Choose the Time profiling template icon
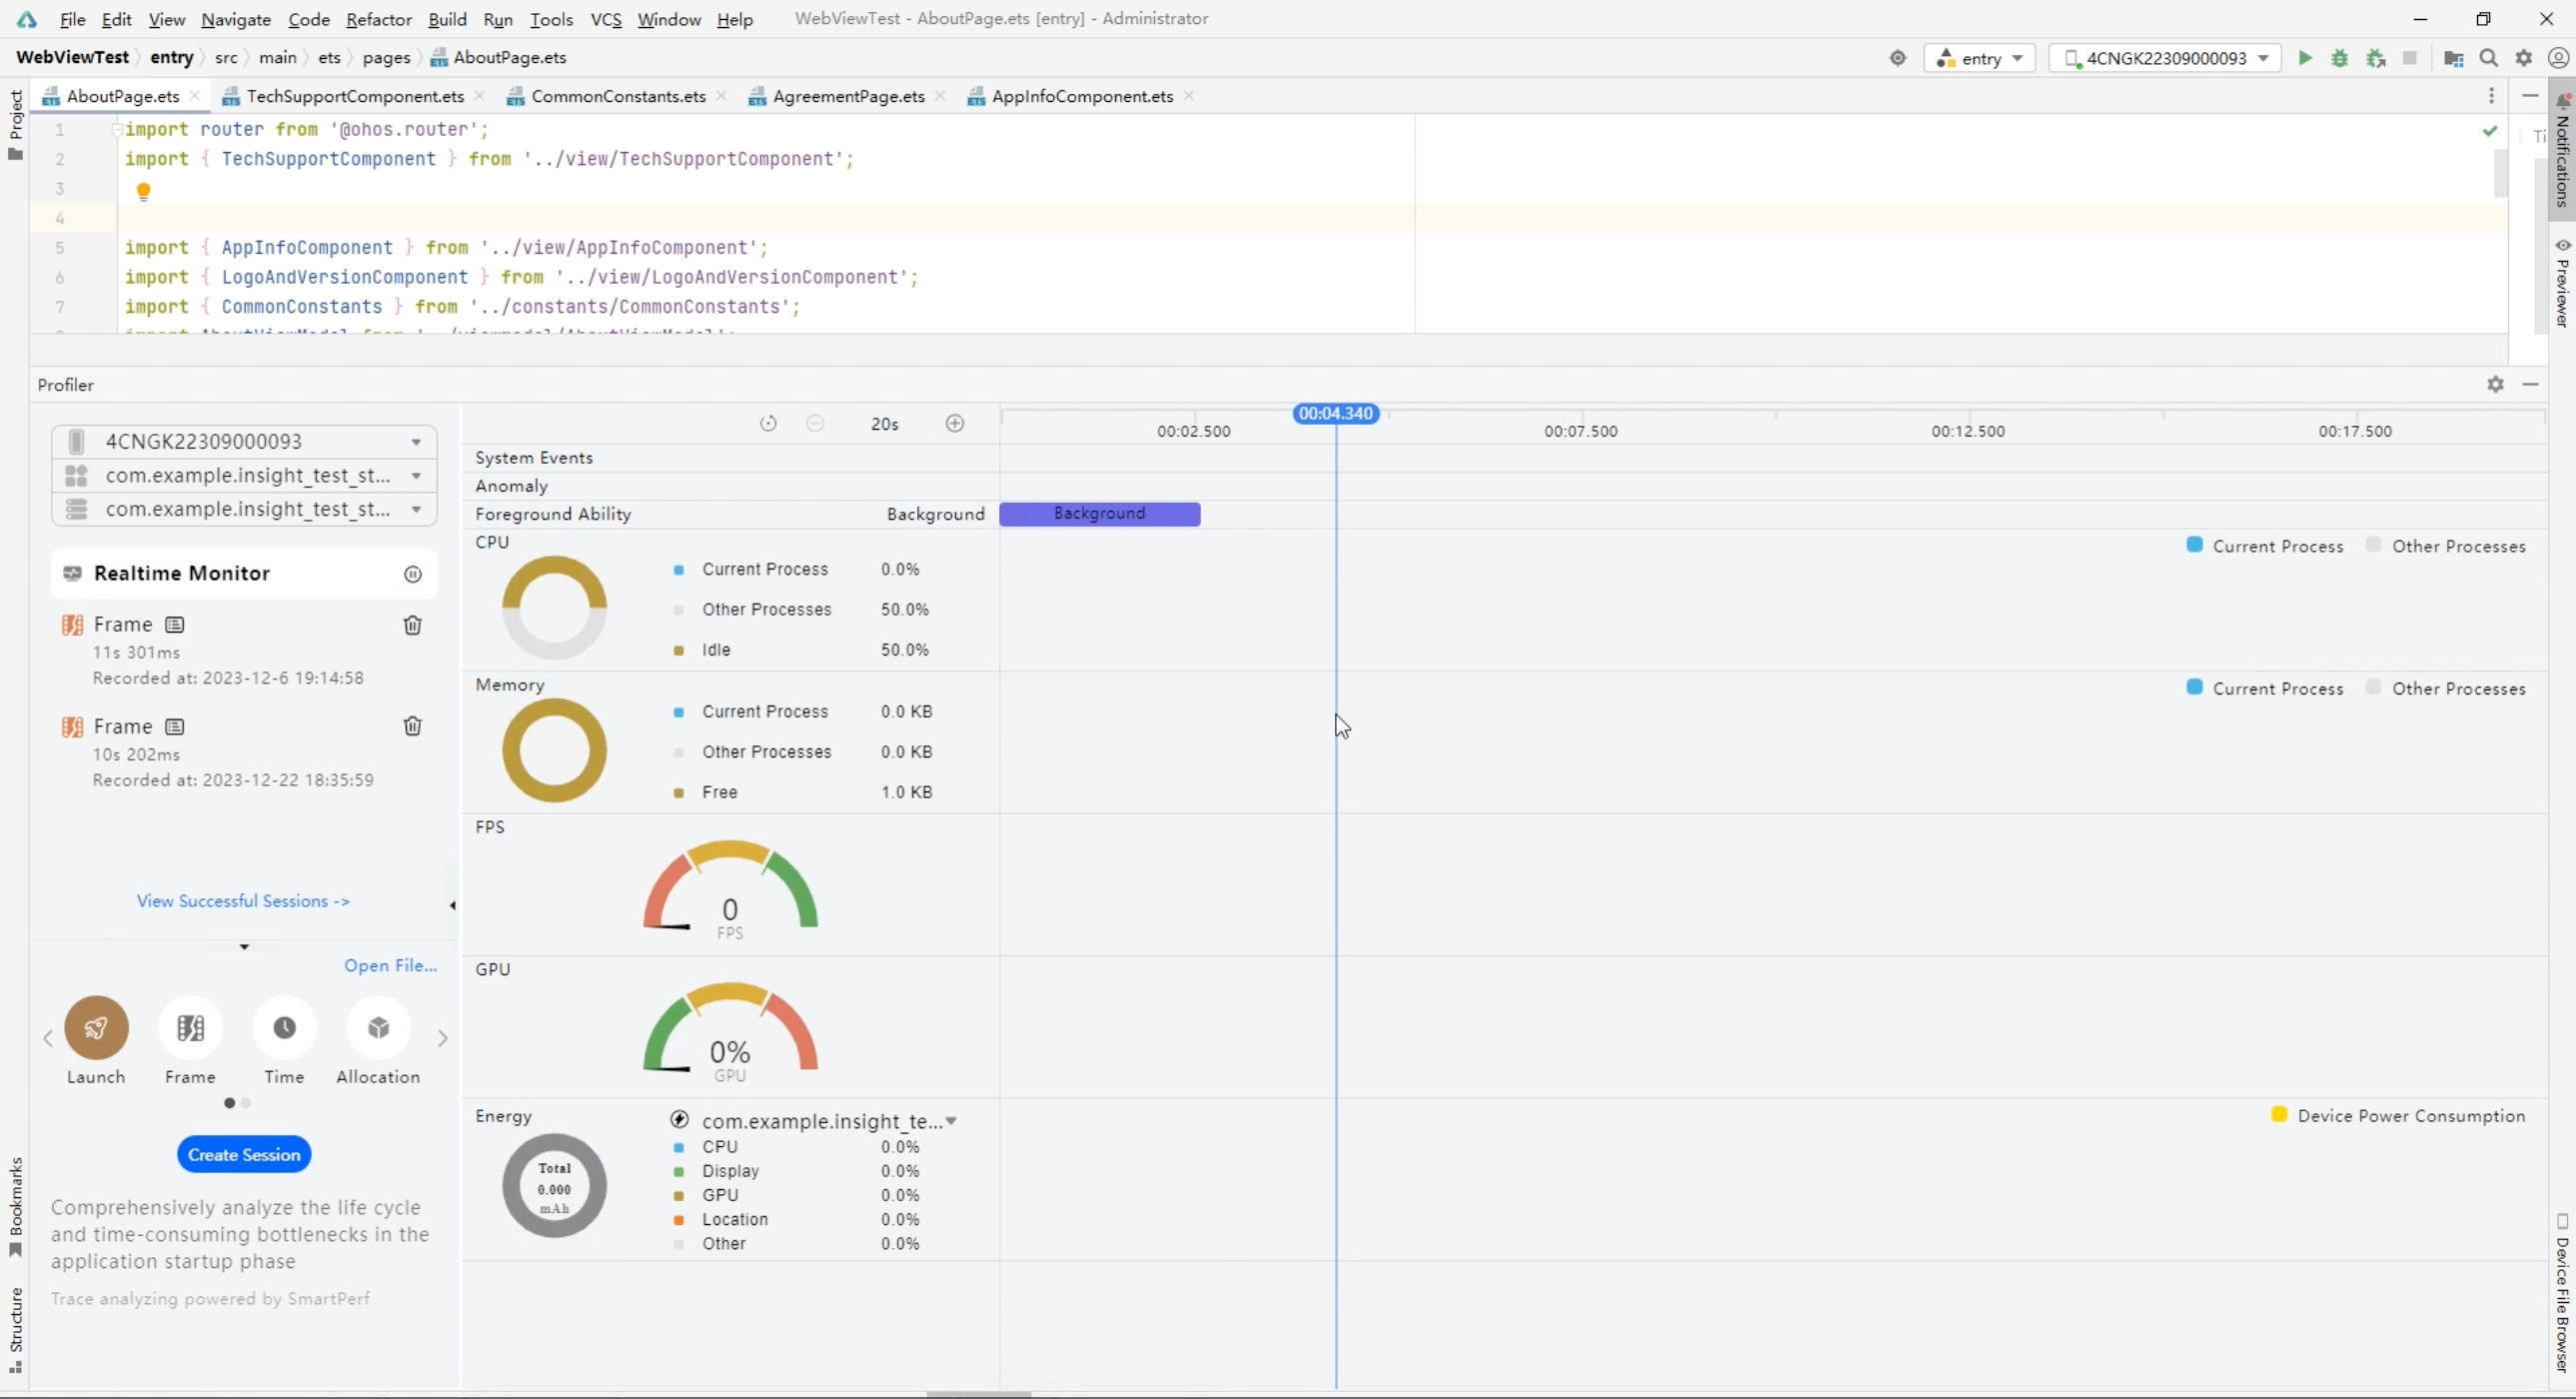This screenshot has width=2576, height=1399. (284, 1027)
